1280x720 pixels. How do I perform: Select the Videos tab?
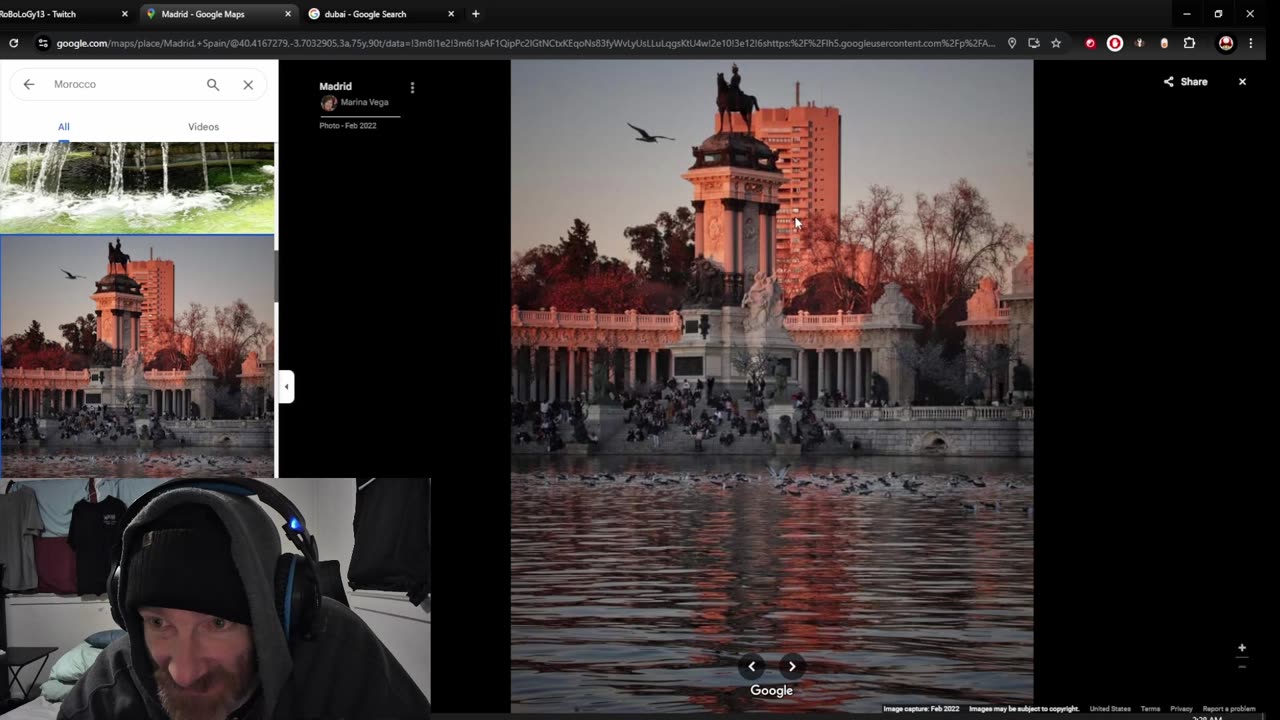[x=203, y=127]
